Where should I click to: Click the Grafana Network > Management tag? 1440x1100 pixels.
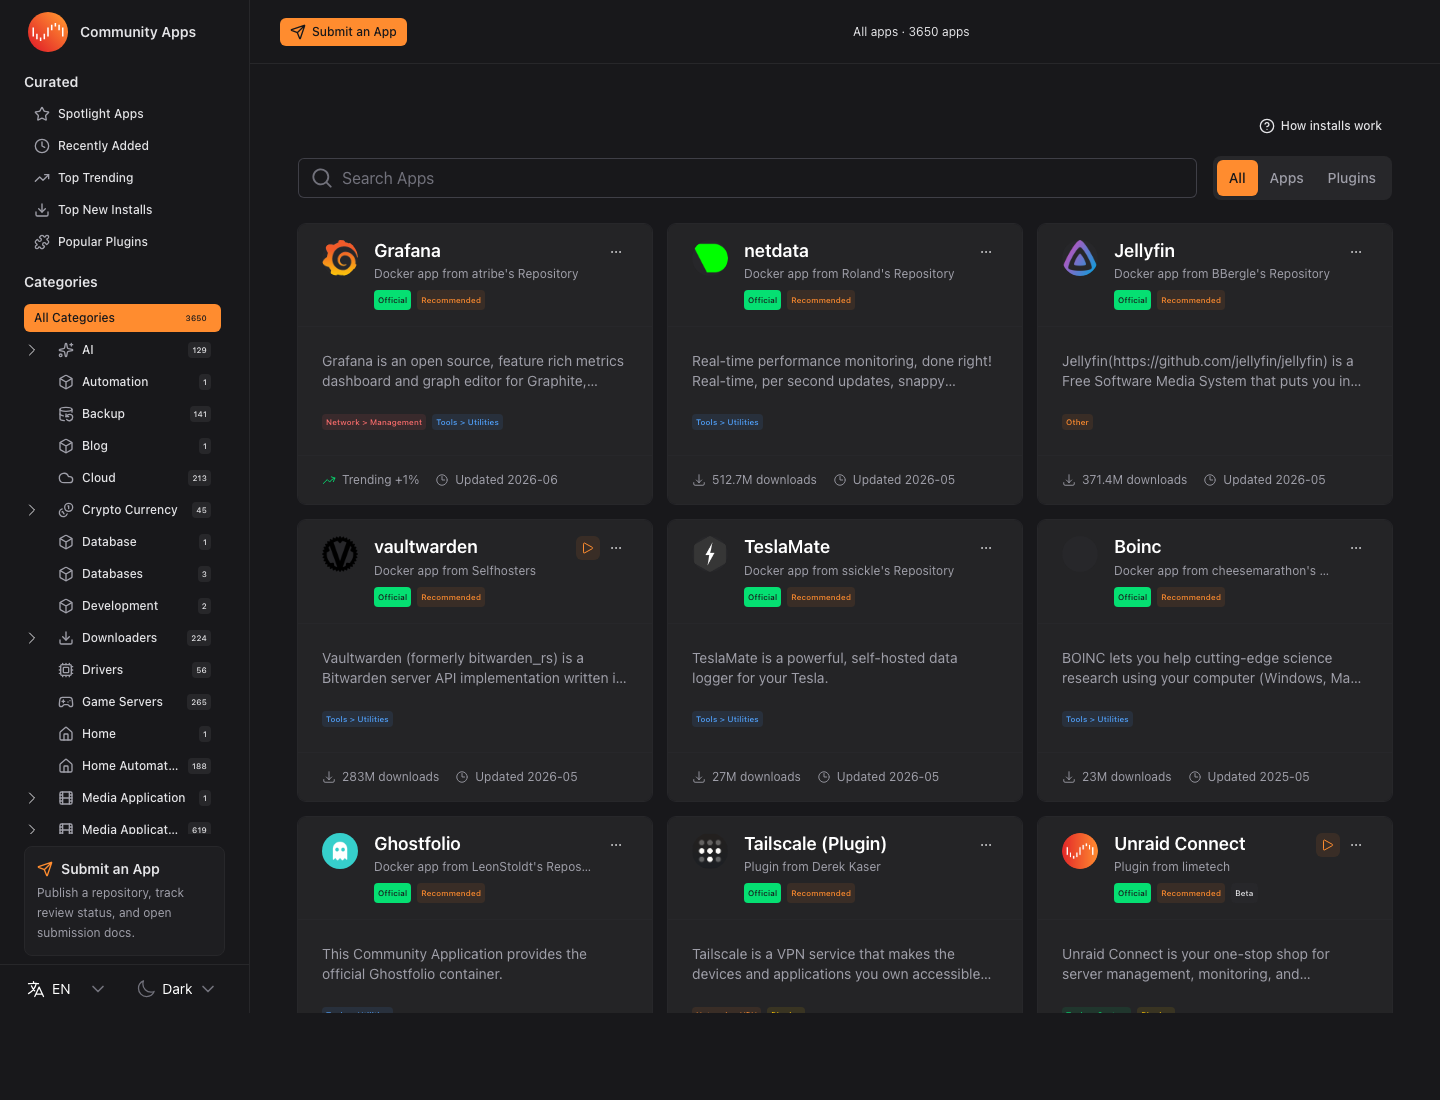[x=374, y=422]
